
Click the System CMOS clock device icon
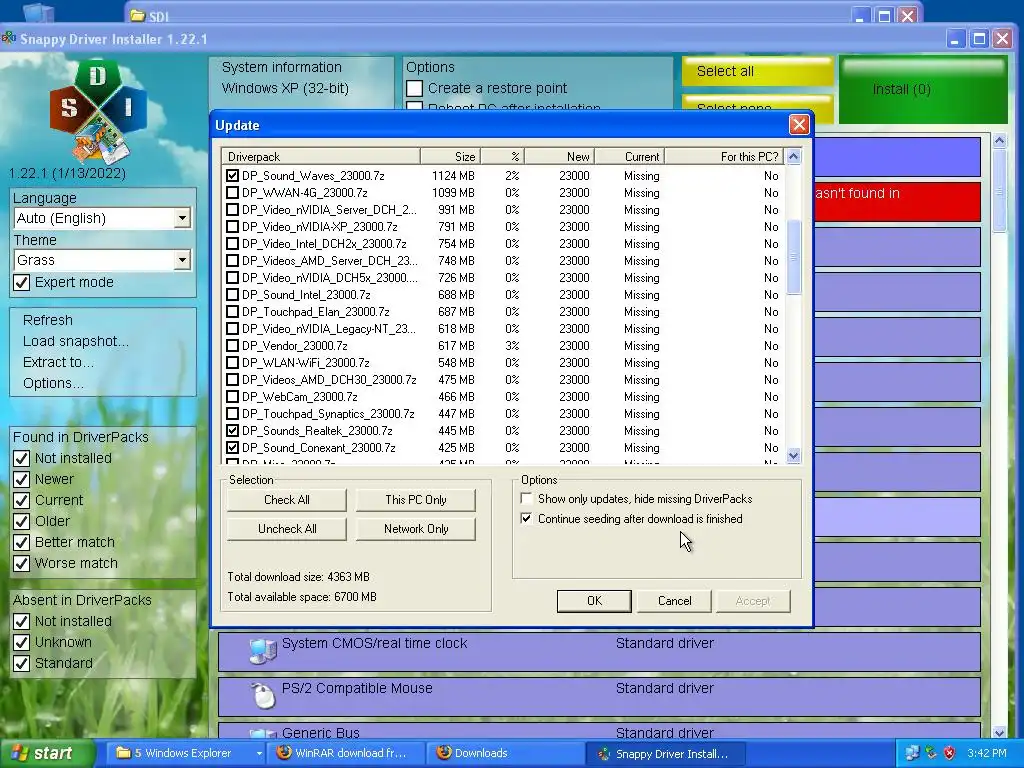coord(263,650)
